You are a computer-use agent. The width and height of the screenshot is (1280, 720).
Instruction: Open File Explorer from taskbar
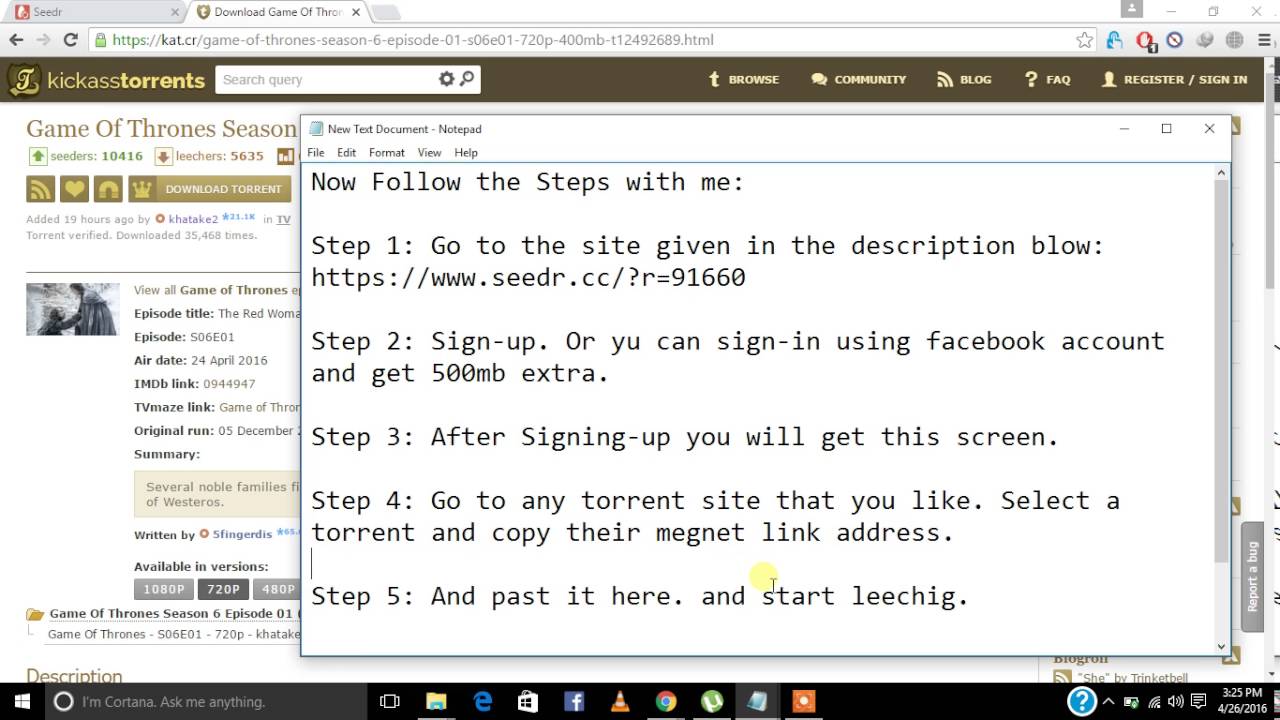coord(437,702)
